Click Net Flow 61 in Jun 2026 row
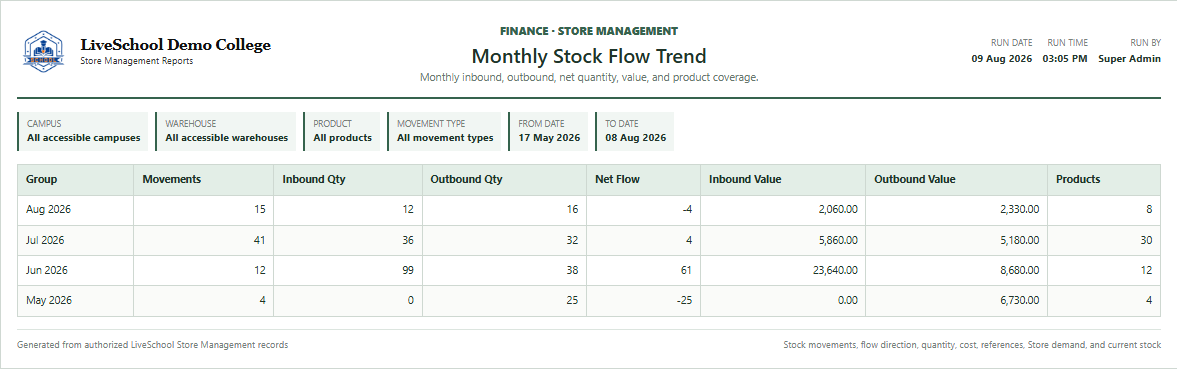This screenshot has height=370, width=1178. click(x=643, y=271)
